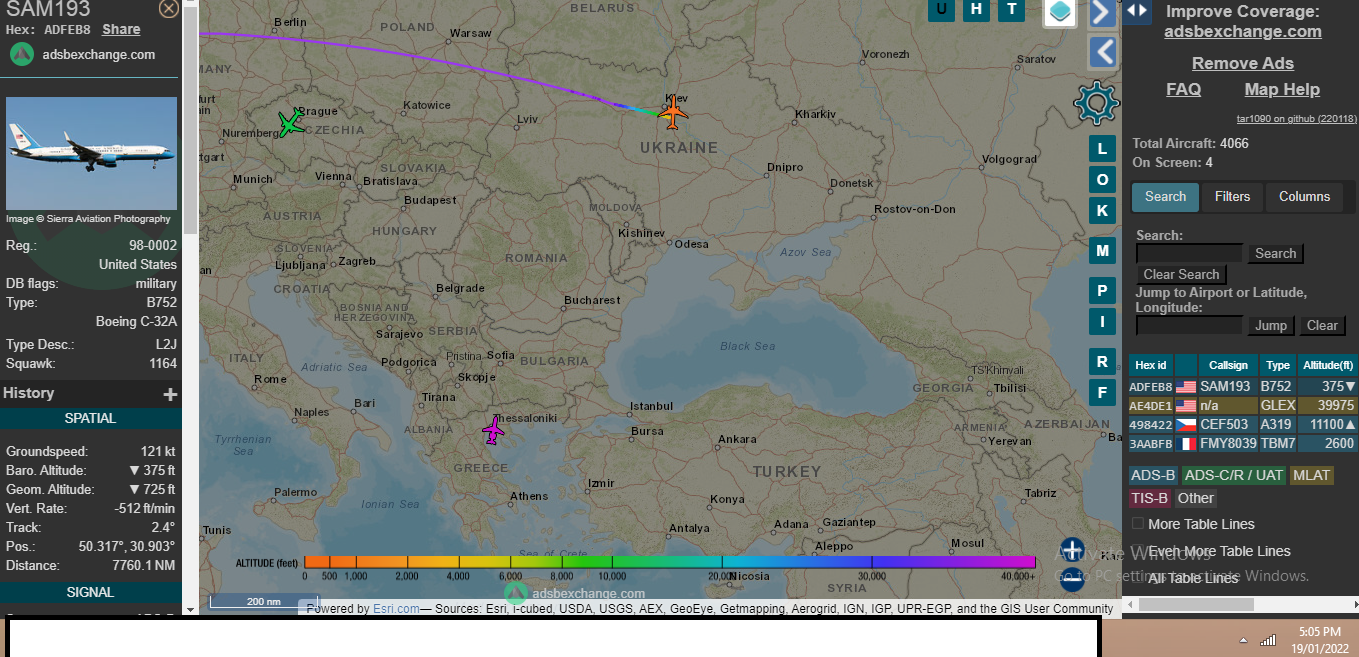Viewport: 1359px width, 657px height.
Task: Open the settings gear on the map
Action: coord(1096,103)
